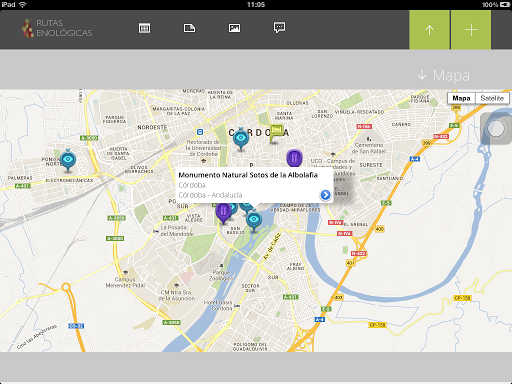512x384 pixels.
Task: Tap the Rutas Enológicas logo
Action: coord(57,28)
